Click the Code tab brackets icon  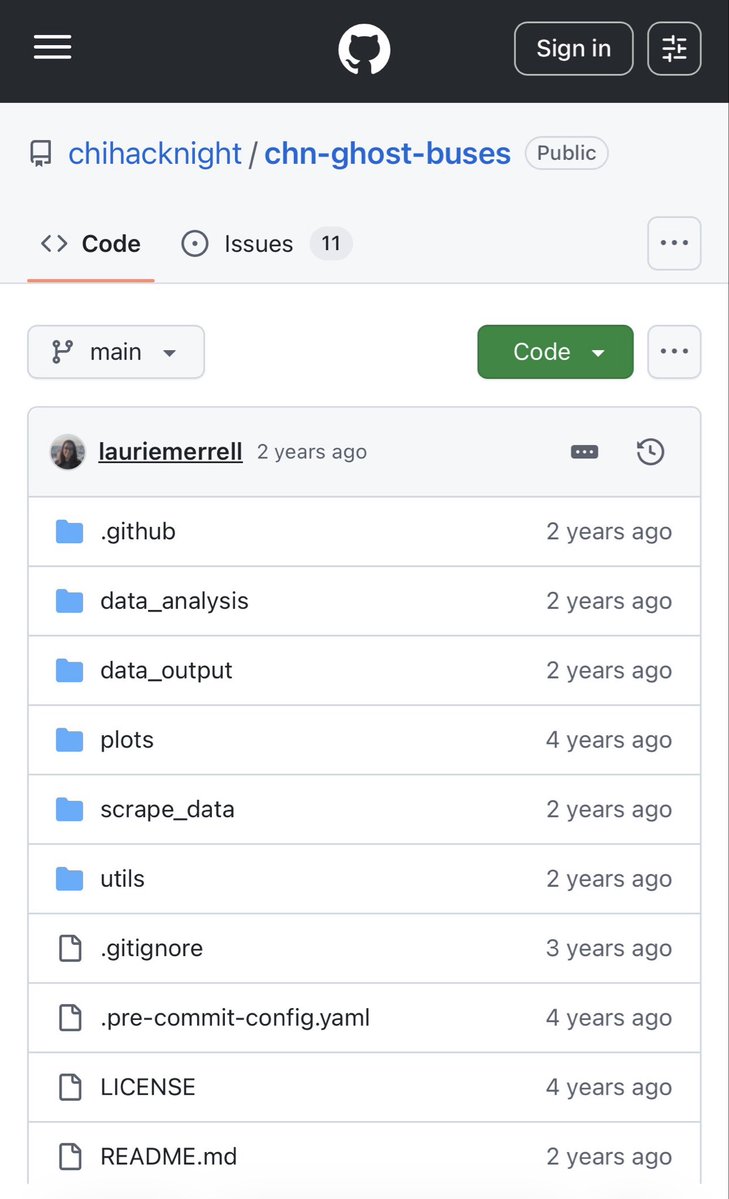(54, 244)
